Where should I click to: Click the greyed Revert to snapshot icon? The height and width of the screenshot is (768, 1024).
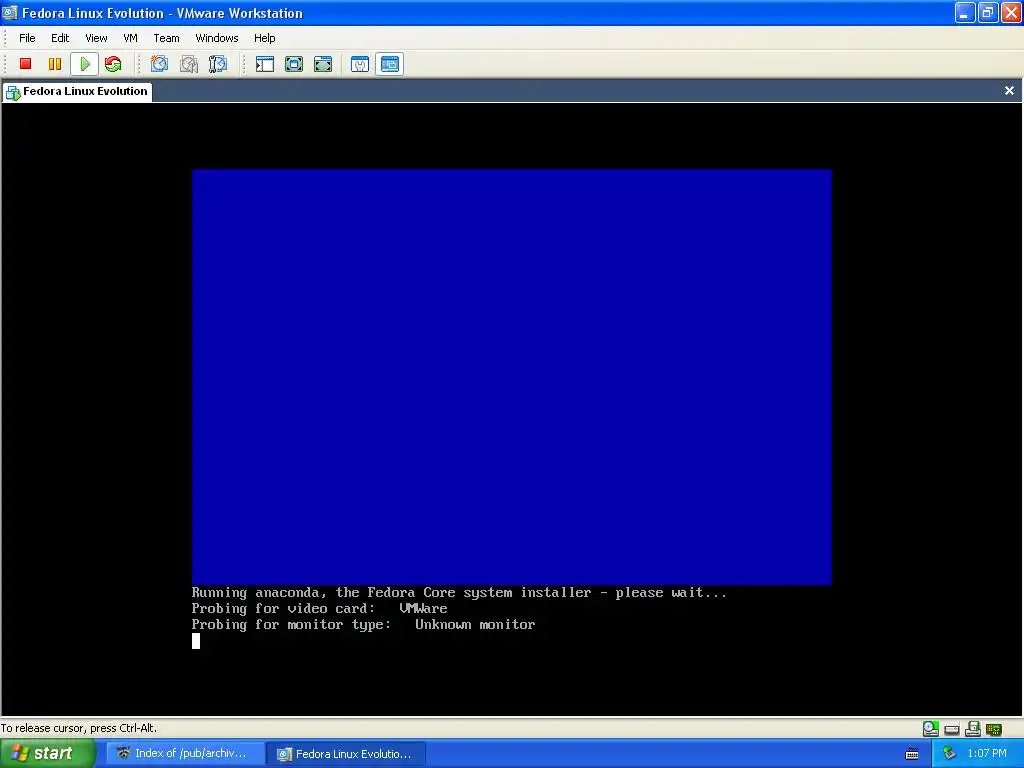(189, 64)
